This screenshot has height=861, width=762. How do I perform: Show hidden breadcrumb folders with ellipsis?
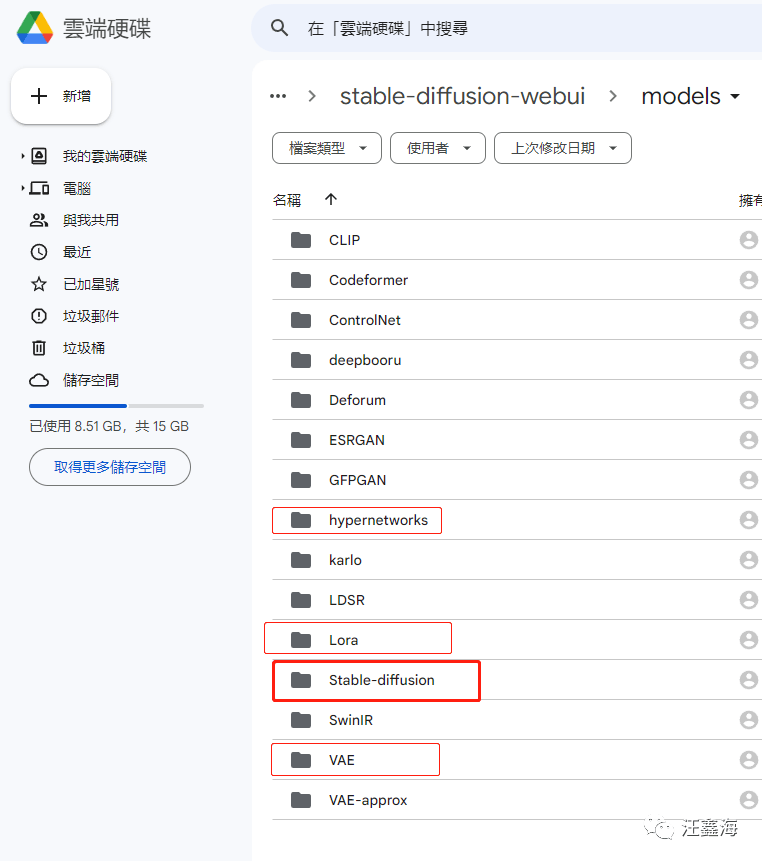[278, 96]
